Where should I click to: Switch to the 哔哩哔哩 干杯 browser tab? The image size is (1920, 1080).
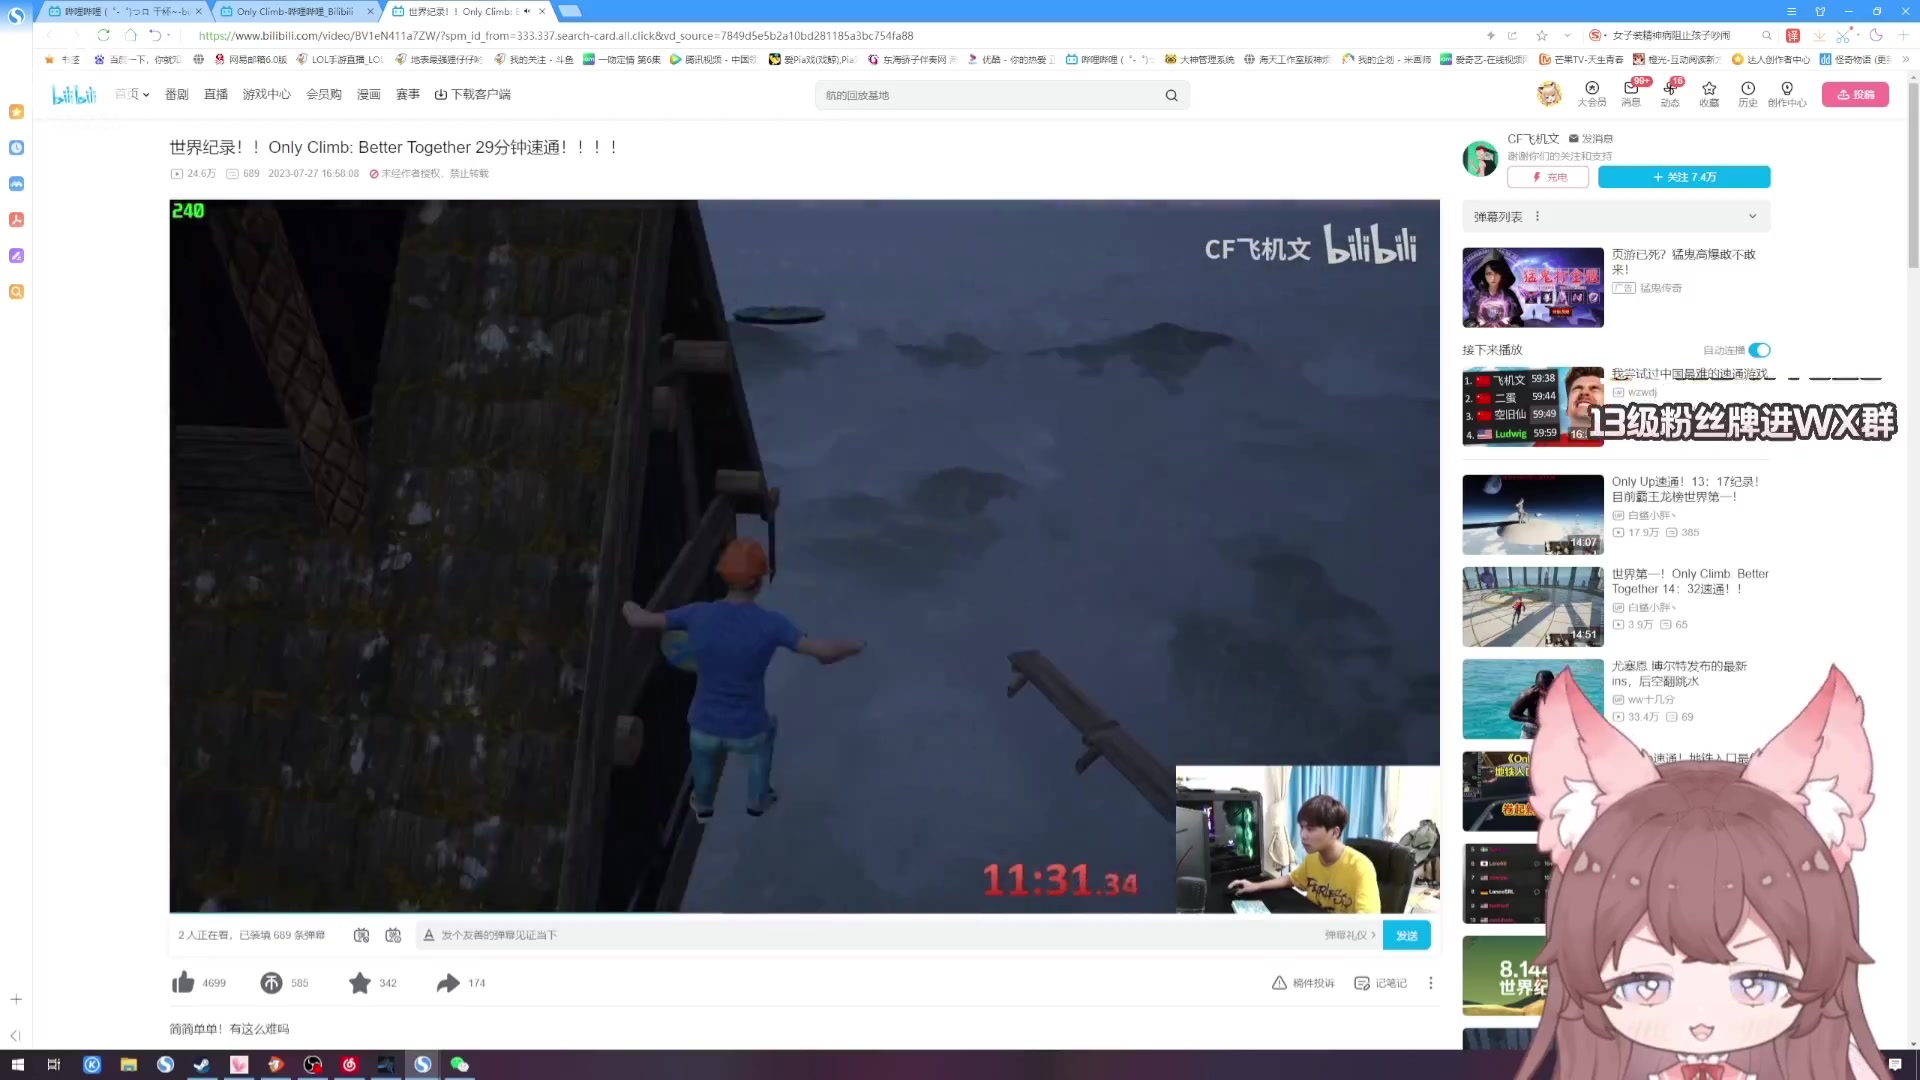(x=127, y=11)
